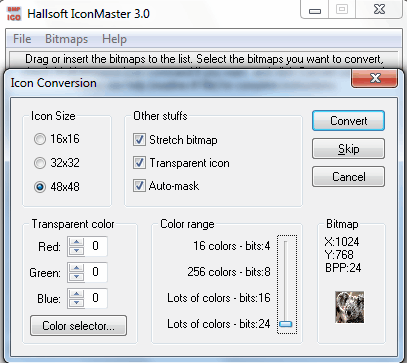Open the File menu
Image resolution: width=407 pixels, height=363 pixels.
pyautogui.click(x=22, y=39)
